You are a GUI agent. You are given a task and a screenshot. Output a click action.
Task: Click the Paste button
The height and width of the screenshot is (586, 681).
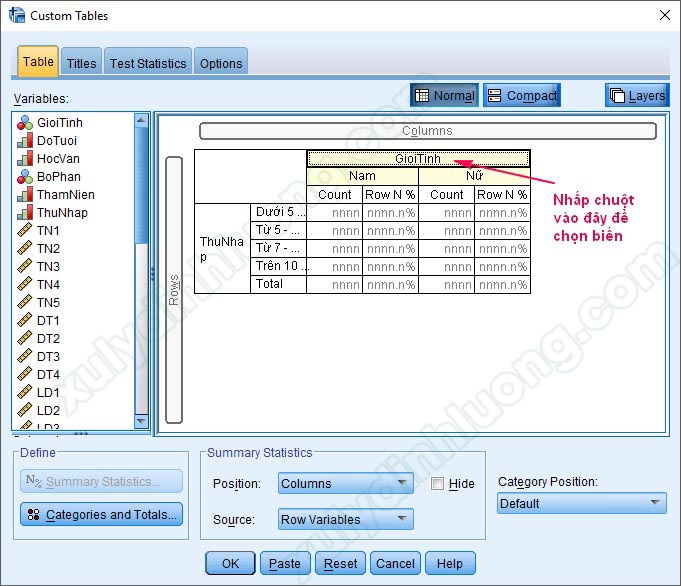coord(285,563)
